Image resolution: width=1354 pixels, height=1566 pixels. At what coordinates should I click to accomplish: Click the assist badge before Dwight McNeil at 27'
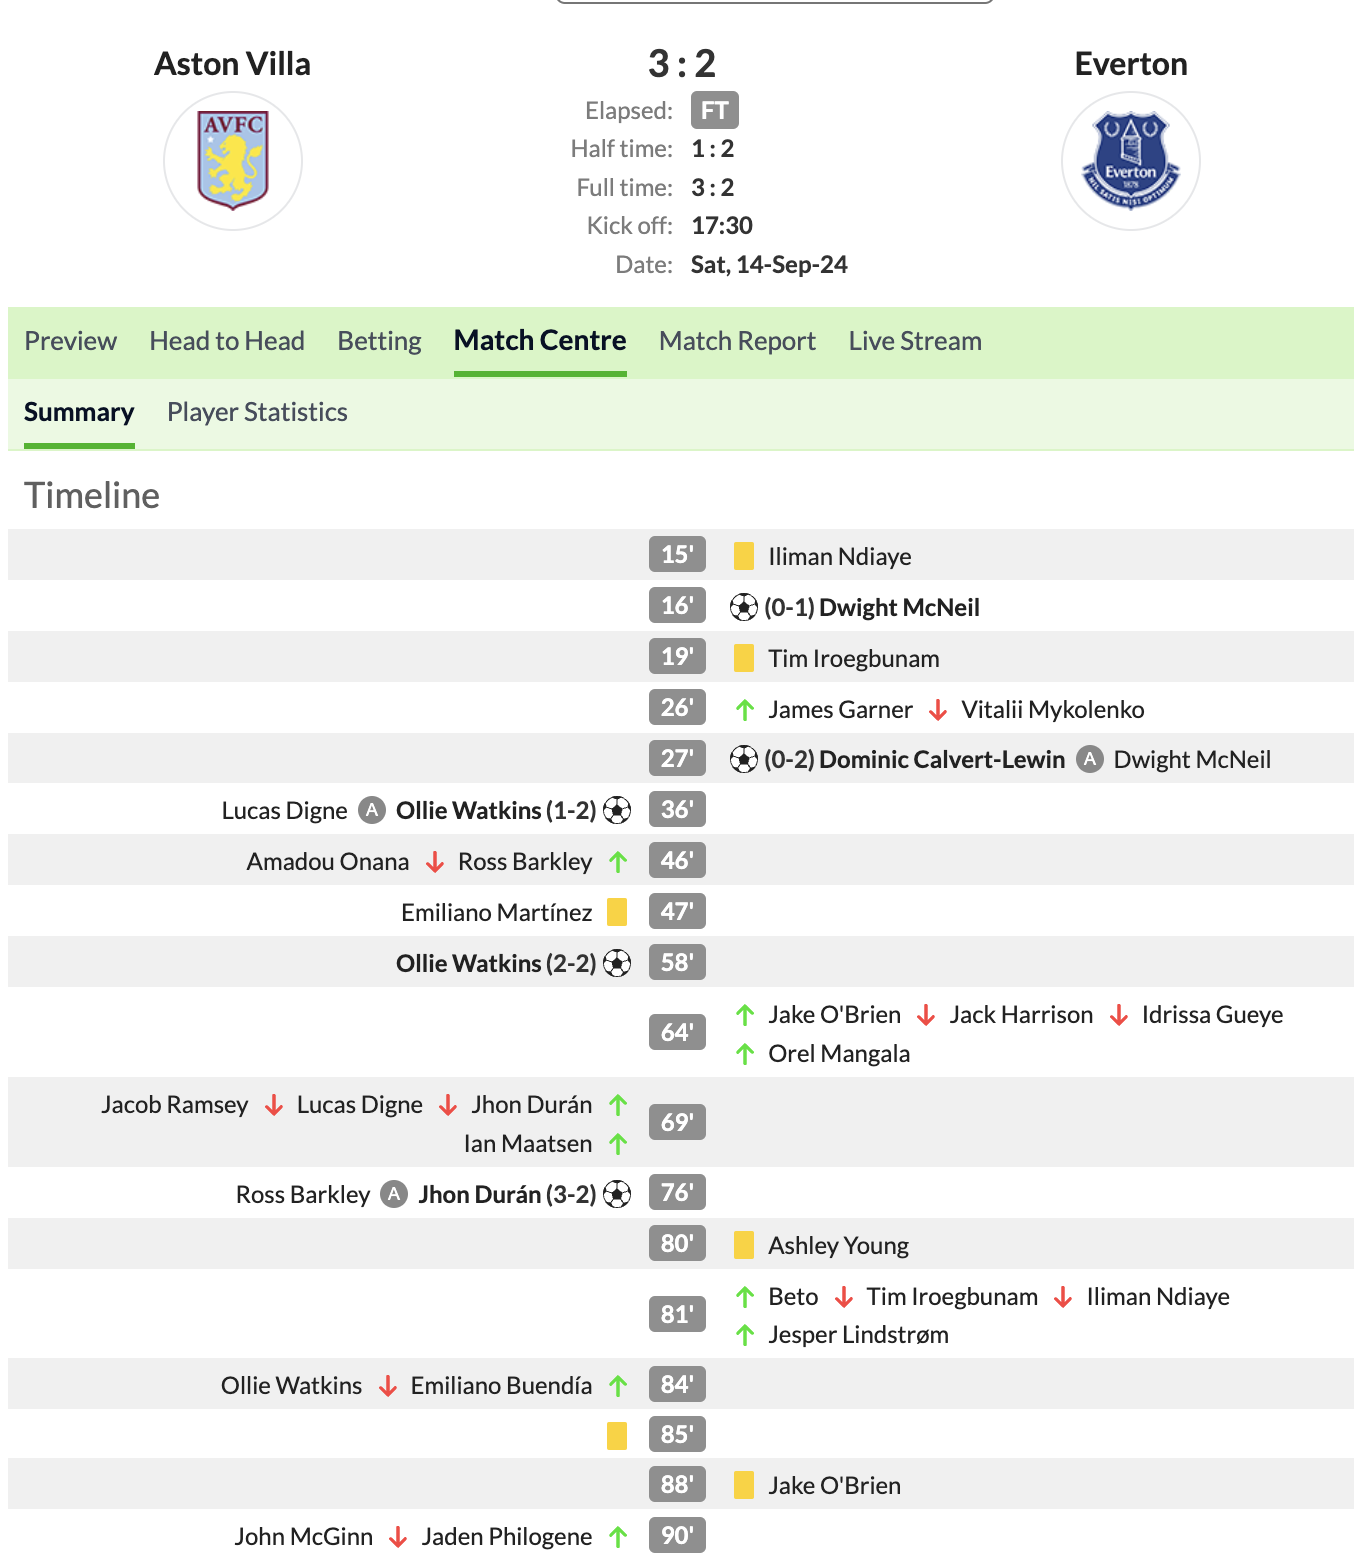pos(1090,759)
